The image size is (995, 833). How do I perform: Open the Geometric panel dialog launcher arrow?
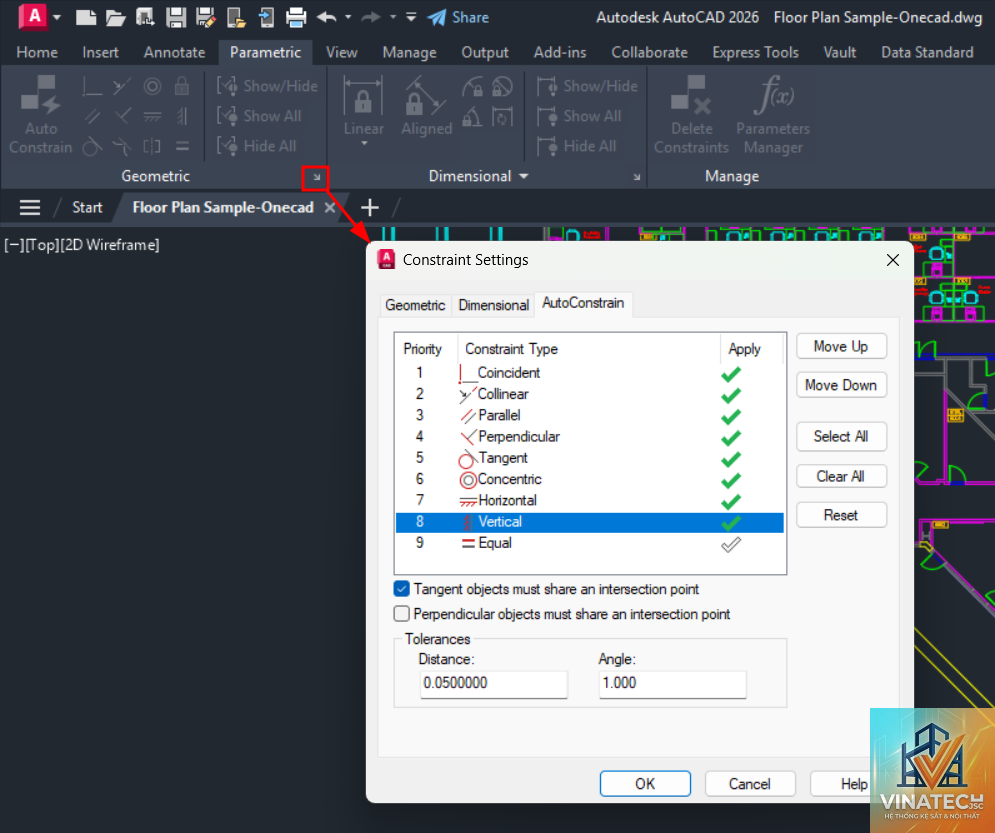316,177
